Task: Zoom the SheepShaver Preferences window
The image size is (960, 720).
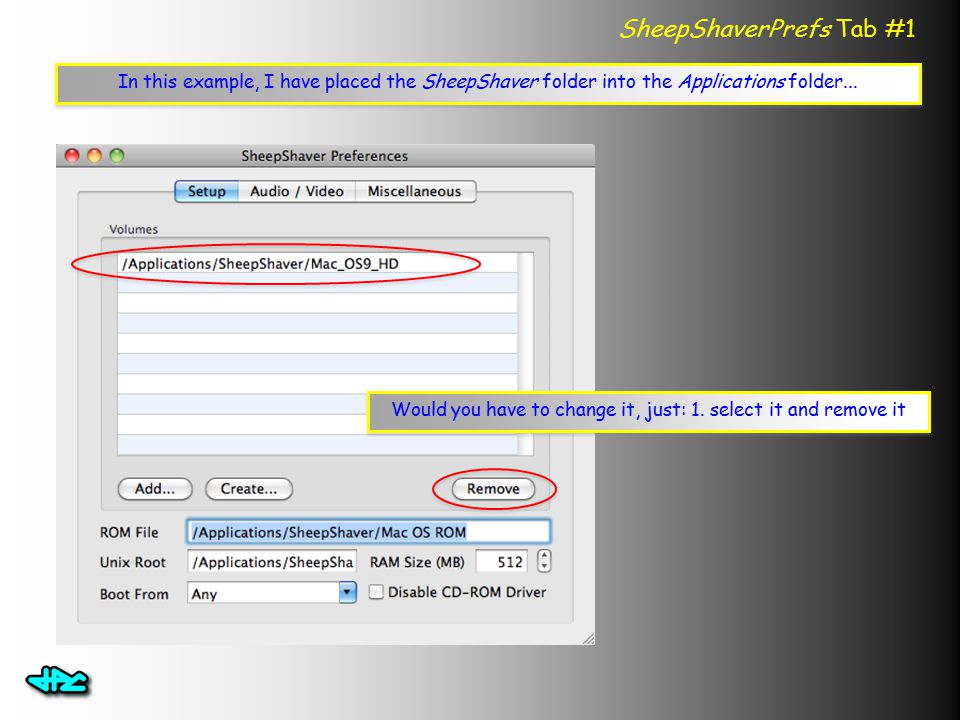Action: [116, 156]
